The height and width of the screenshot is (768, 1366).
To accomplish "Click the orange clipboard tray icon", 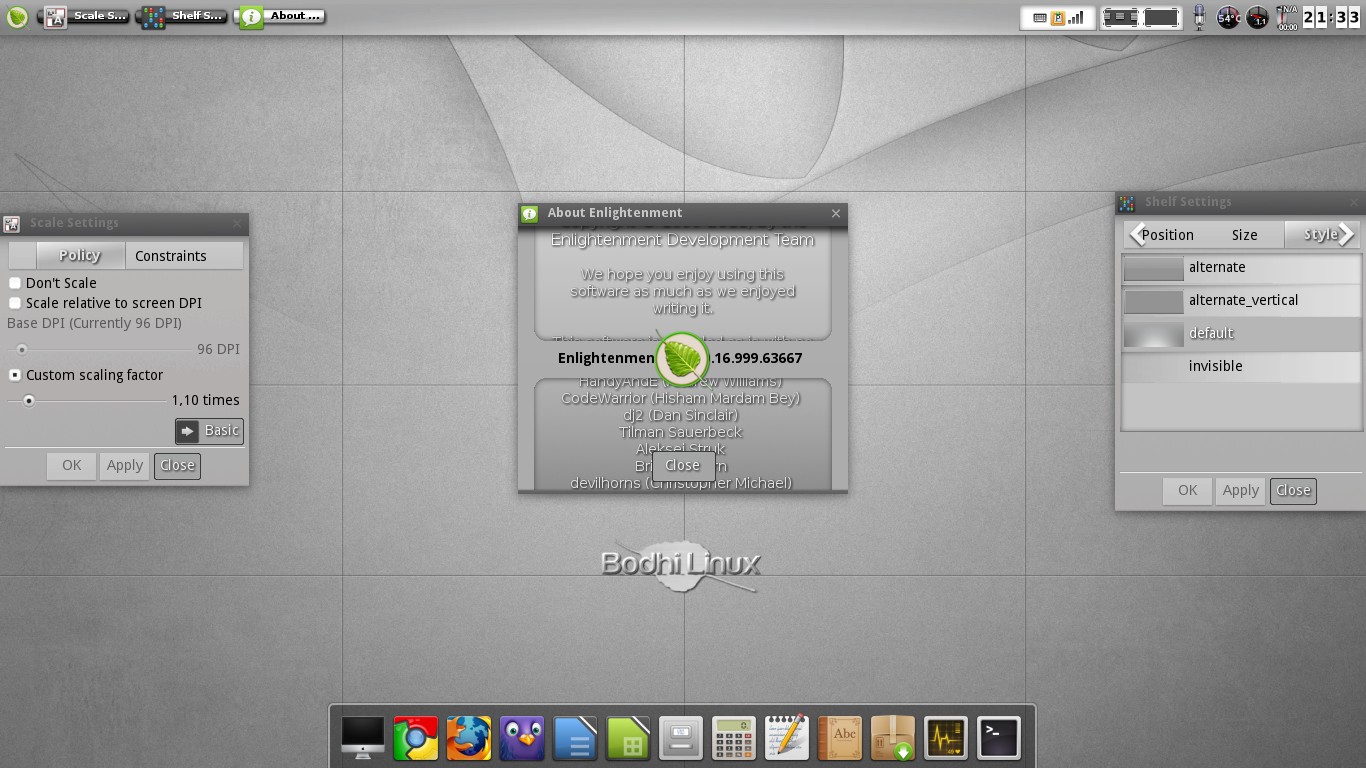I will pyautogui.click(x=1058, y=17).
